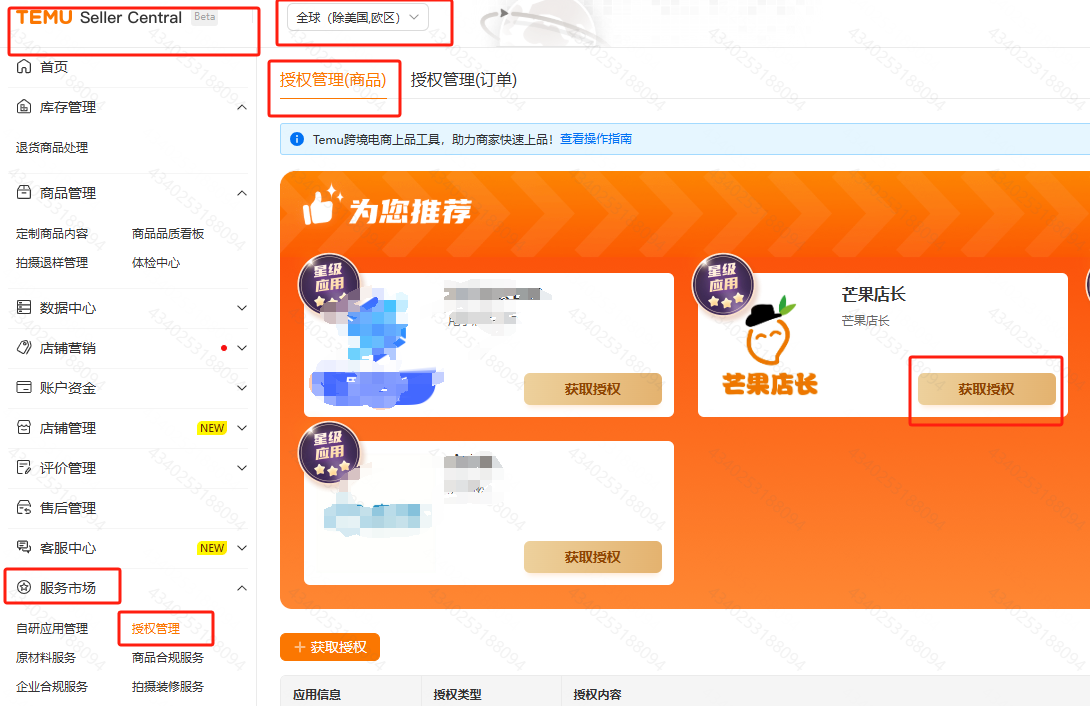Collapse the 库存管理 section chevron
The width and height of the screenshot is (1090, 706).
point(242,107)
